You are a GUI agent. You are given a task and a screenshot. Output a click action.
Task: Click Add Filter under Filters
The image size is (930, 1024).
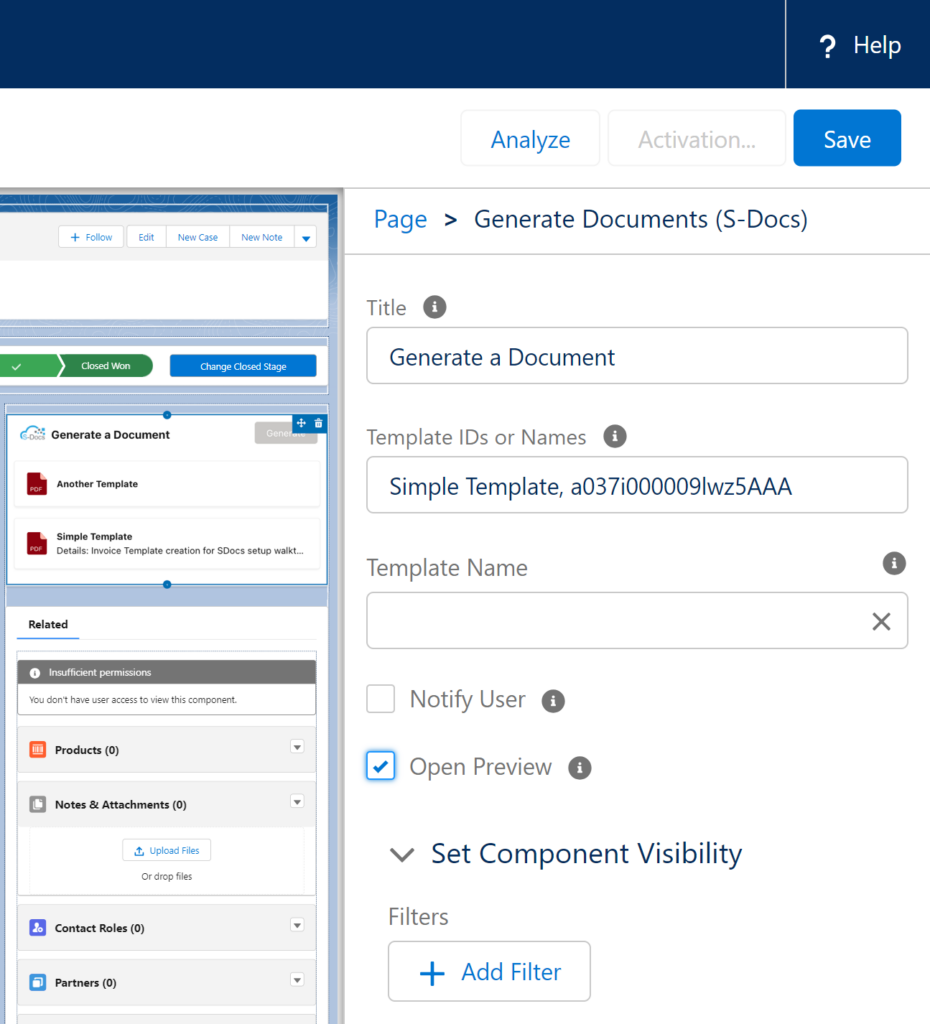click(489, 971)
